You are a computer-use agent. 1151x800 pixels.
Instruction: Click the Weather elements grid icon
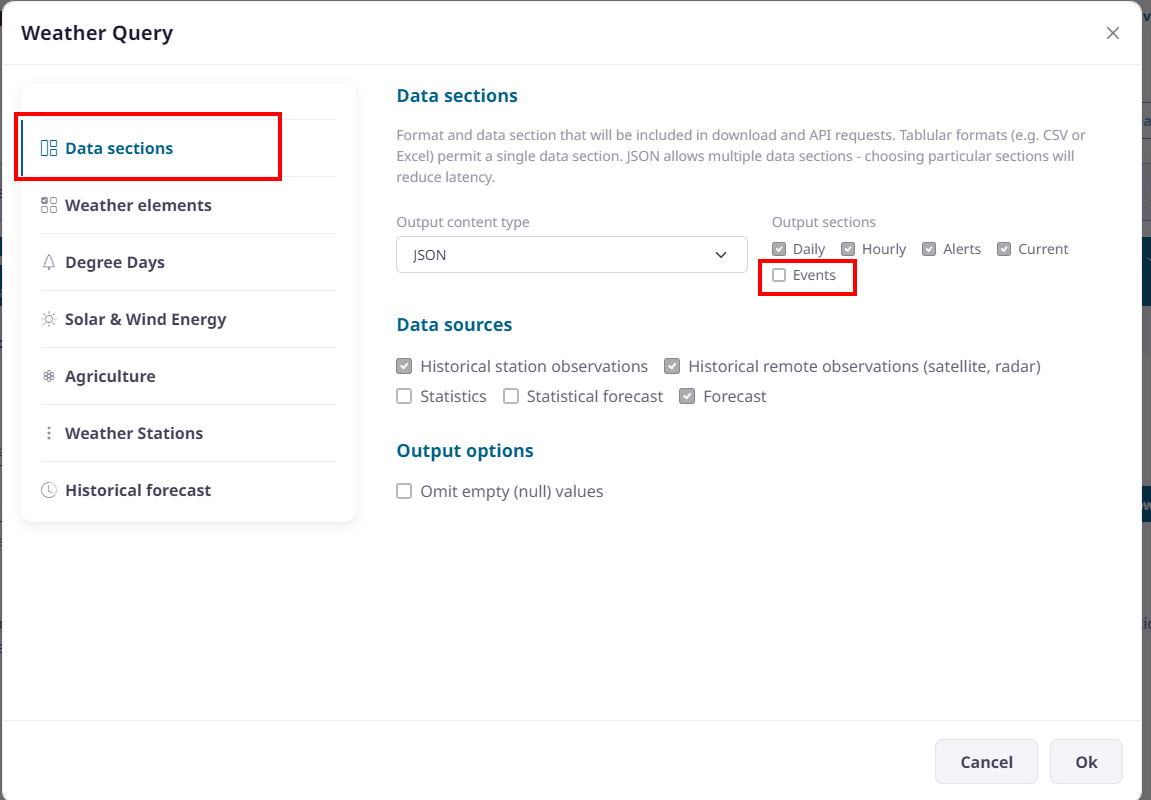tap(49, 205)
